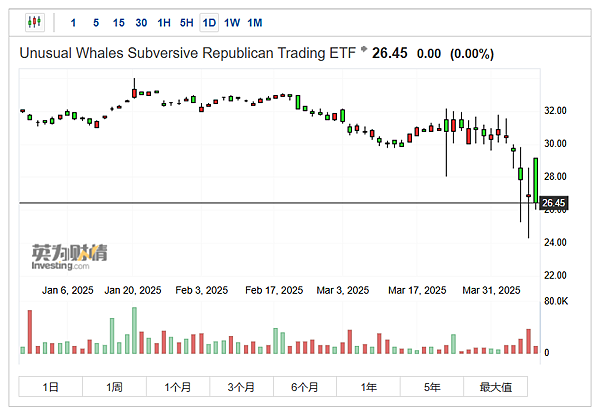
Task: Switch to the 1W weekly interval
Action: click(232, 23)
